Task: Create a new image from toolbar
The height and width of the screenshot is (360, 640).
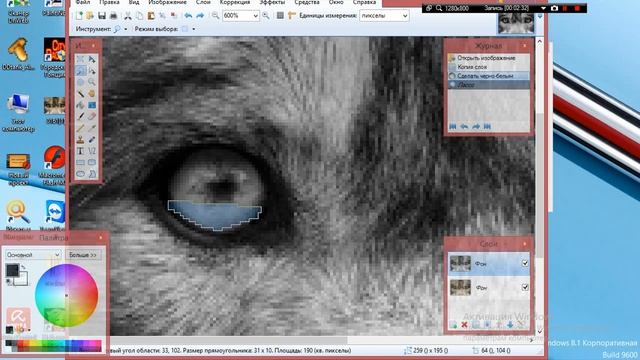Action: (79, 16)
